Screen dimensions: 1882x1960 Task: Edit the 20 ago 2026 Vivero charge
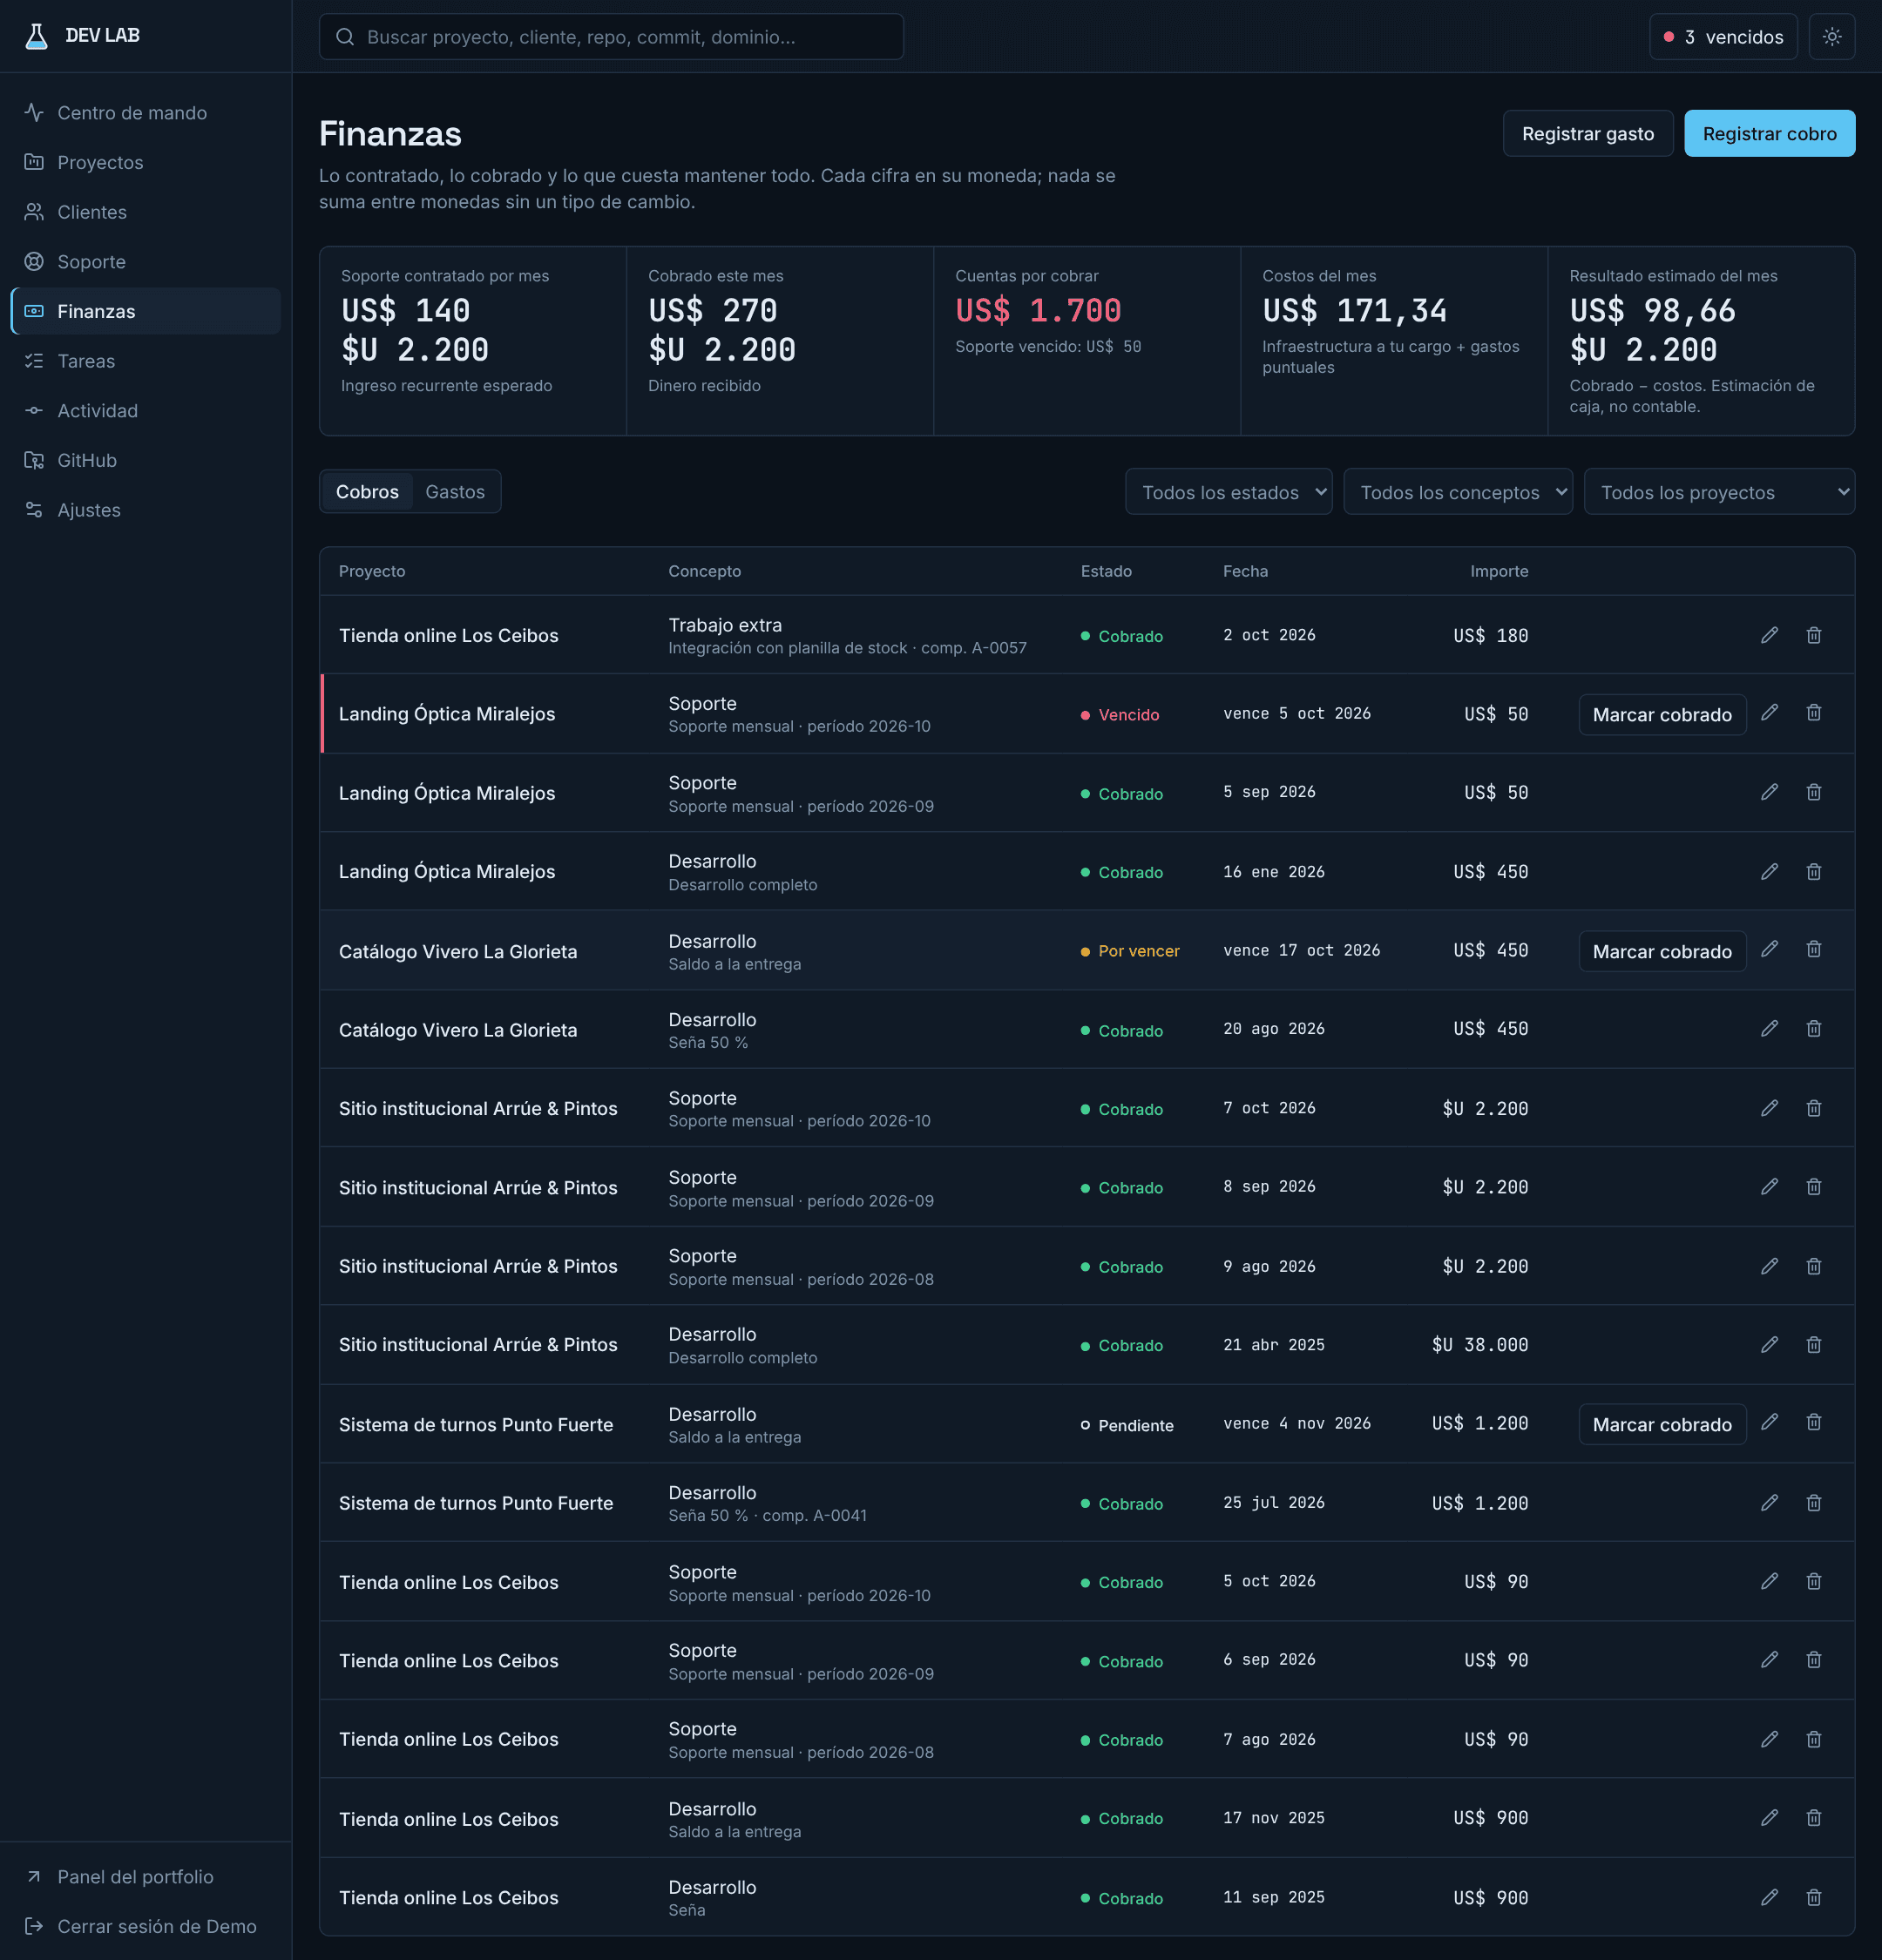point(1769,1029)
